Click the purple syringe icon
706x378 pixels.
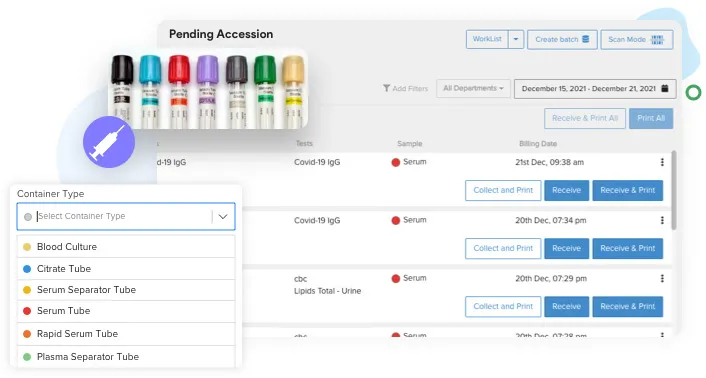pos(109,142)
